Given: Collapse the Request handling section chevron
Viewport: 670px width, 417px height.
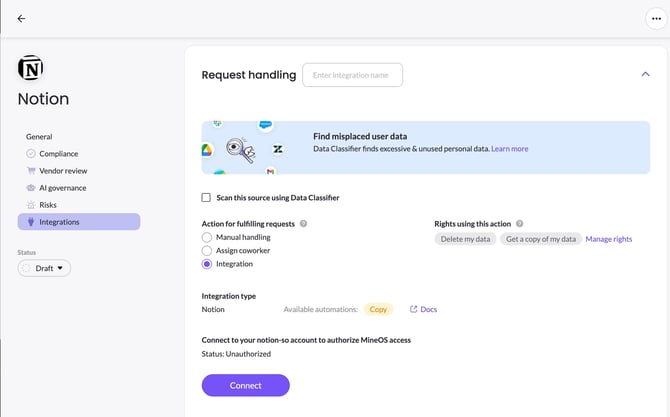Looking at the screenshot, I should [645, 74].
